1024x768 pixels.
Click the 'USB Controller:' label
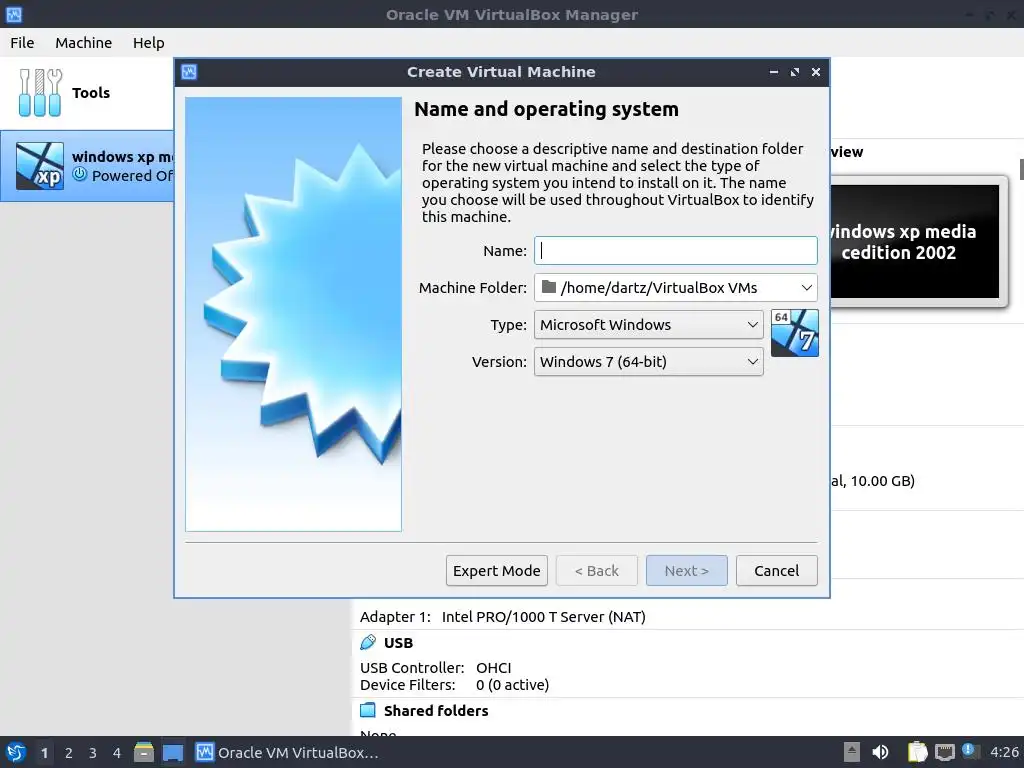[412, 667]
